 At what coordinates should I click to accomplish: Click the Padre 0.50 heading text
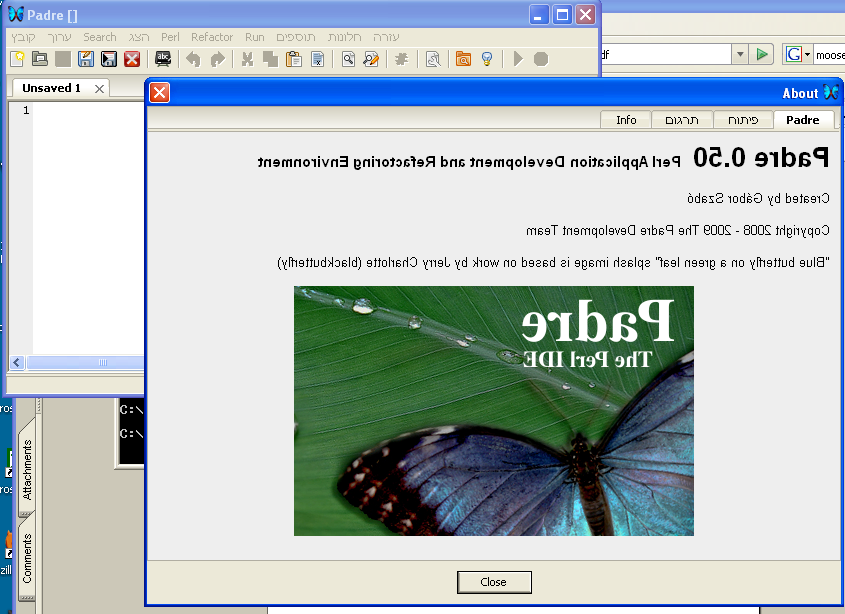(x=761, y=157)
